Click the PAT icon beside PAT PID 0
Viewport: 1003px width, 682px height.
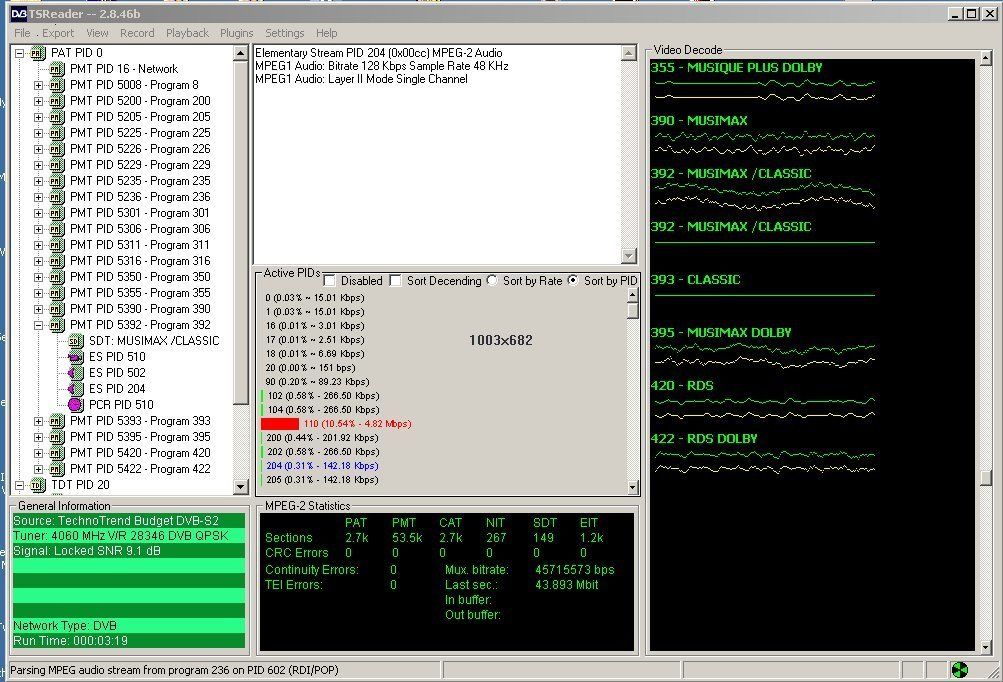point(38,53)
